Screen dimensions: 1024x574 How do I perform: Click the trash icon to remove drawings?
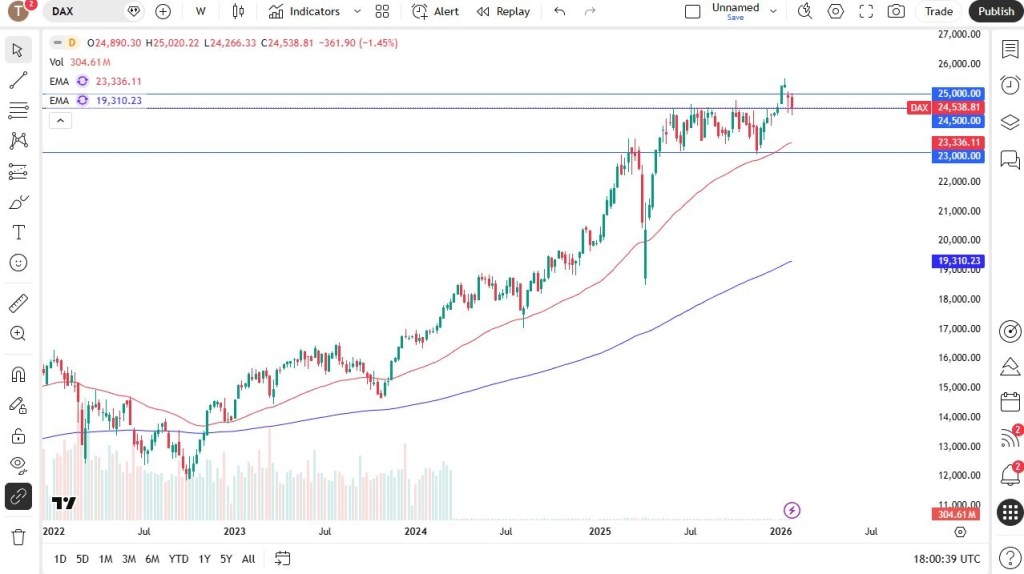(18, 537)
